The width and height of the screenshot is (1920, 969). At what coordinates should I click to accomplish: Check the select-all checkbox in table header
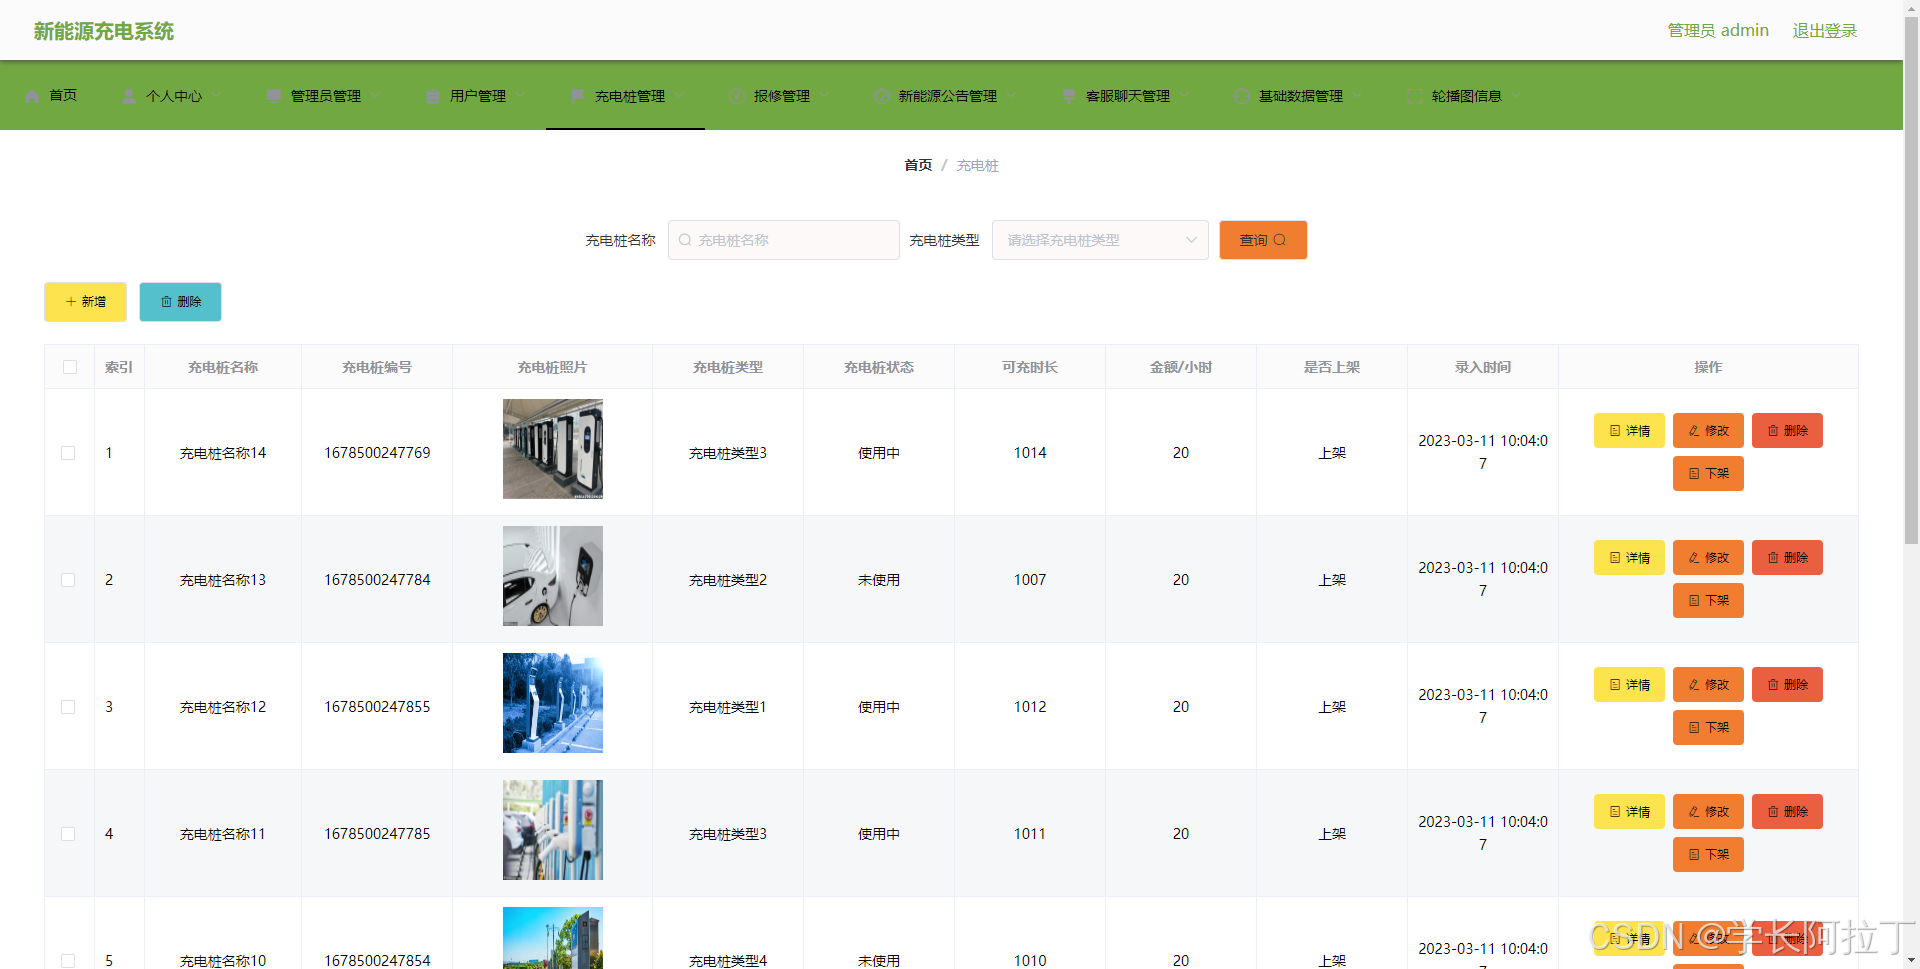[68, 367]
